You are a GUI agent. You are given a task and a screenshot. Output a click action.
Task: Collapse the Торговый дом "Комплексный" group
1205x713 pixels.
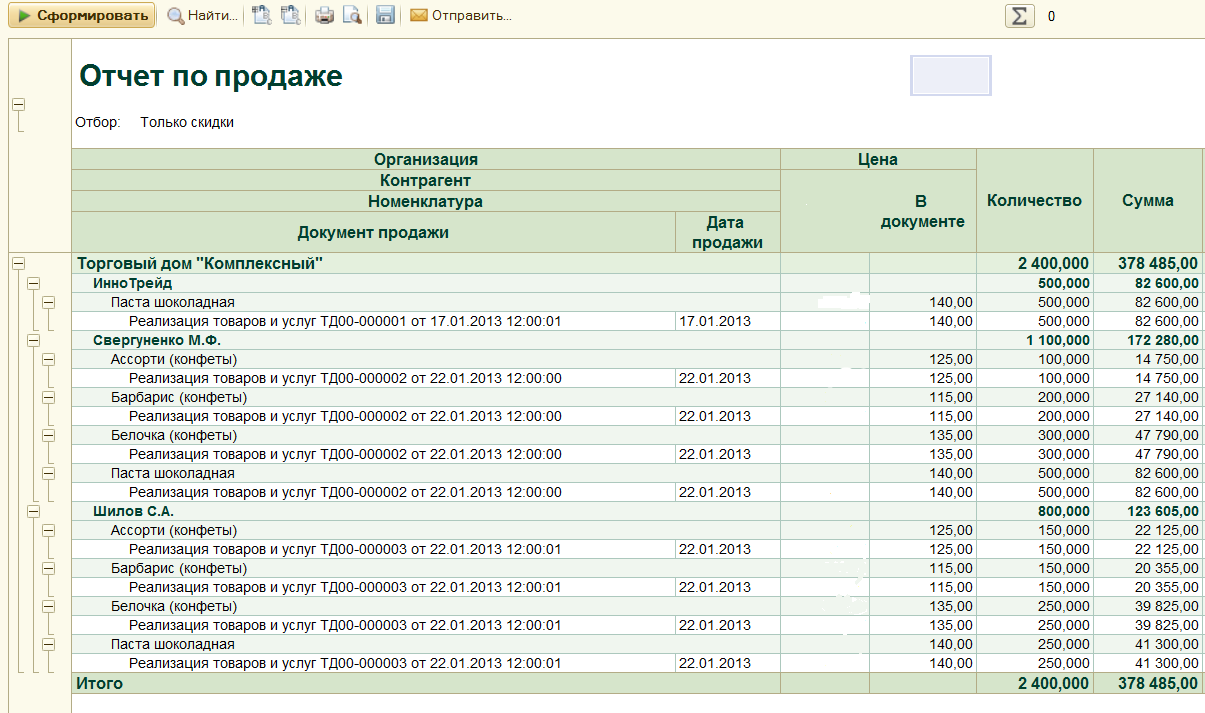(18, 263)
